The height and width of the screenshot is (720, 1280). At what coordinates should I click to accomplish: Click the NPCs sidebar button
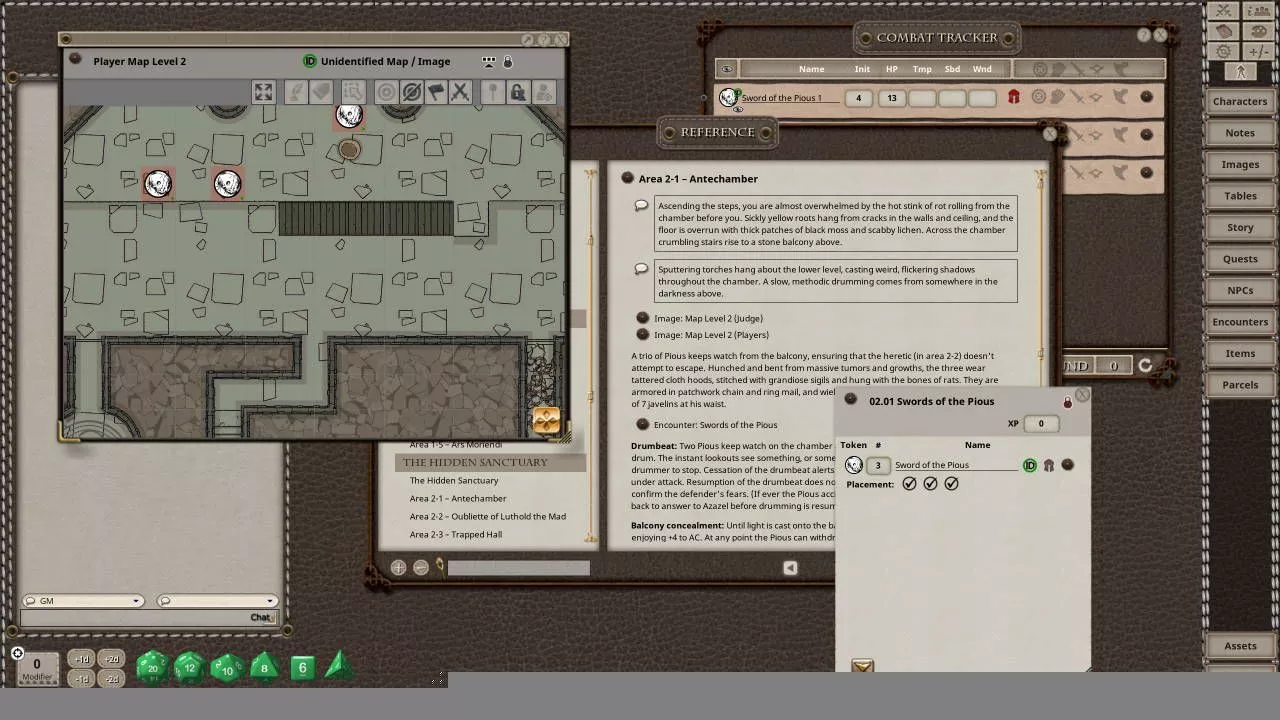click(1240, 290)
